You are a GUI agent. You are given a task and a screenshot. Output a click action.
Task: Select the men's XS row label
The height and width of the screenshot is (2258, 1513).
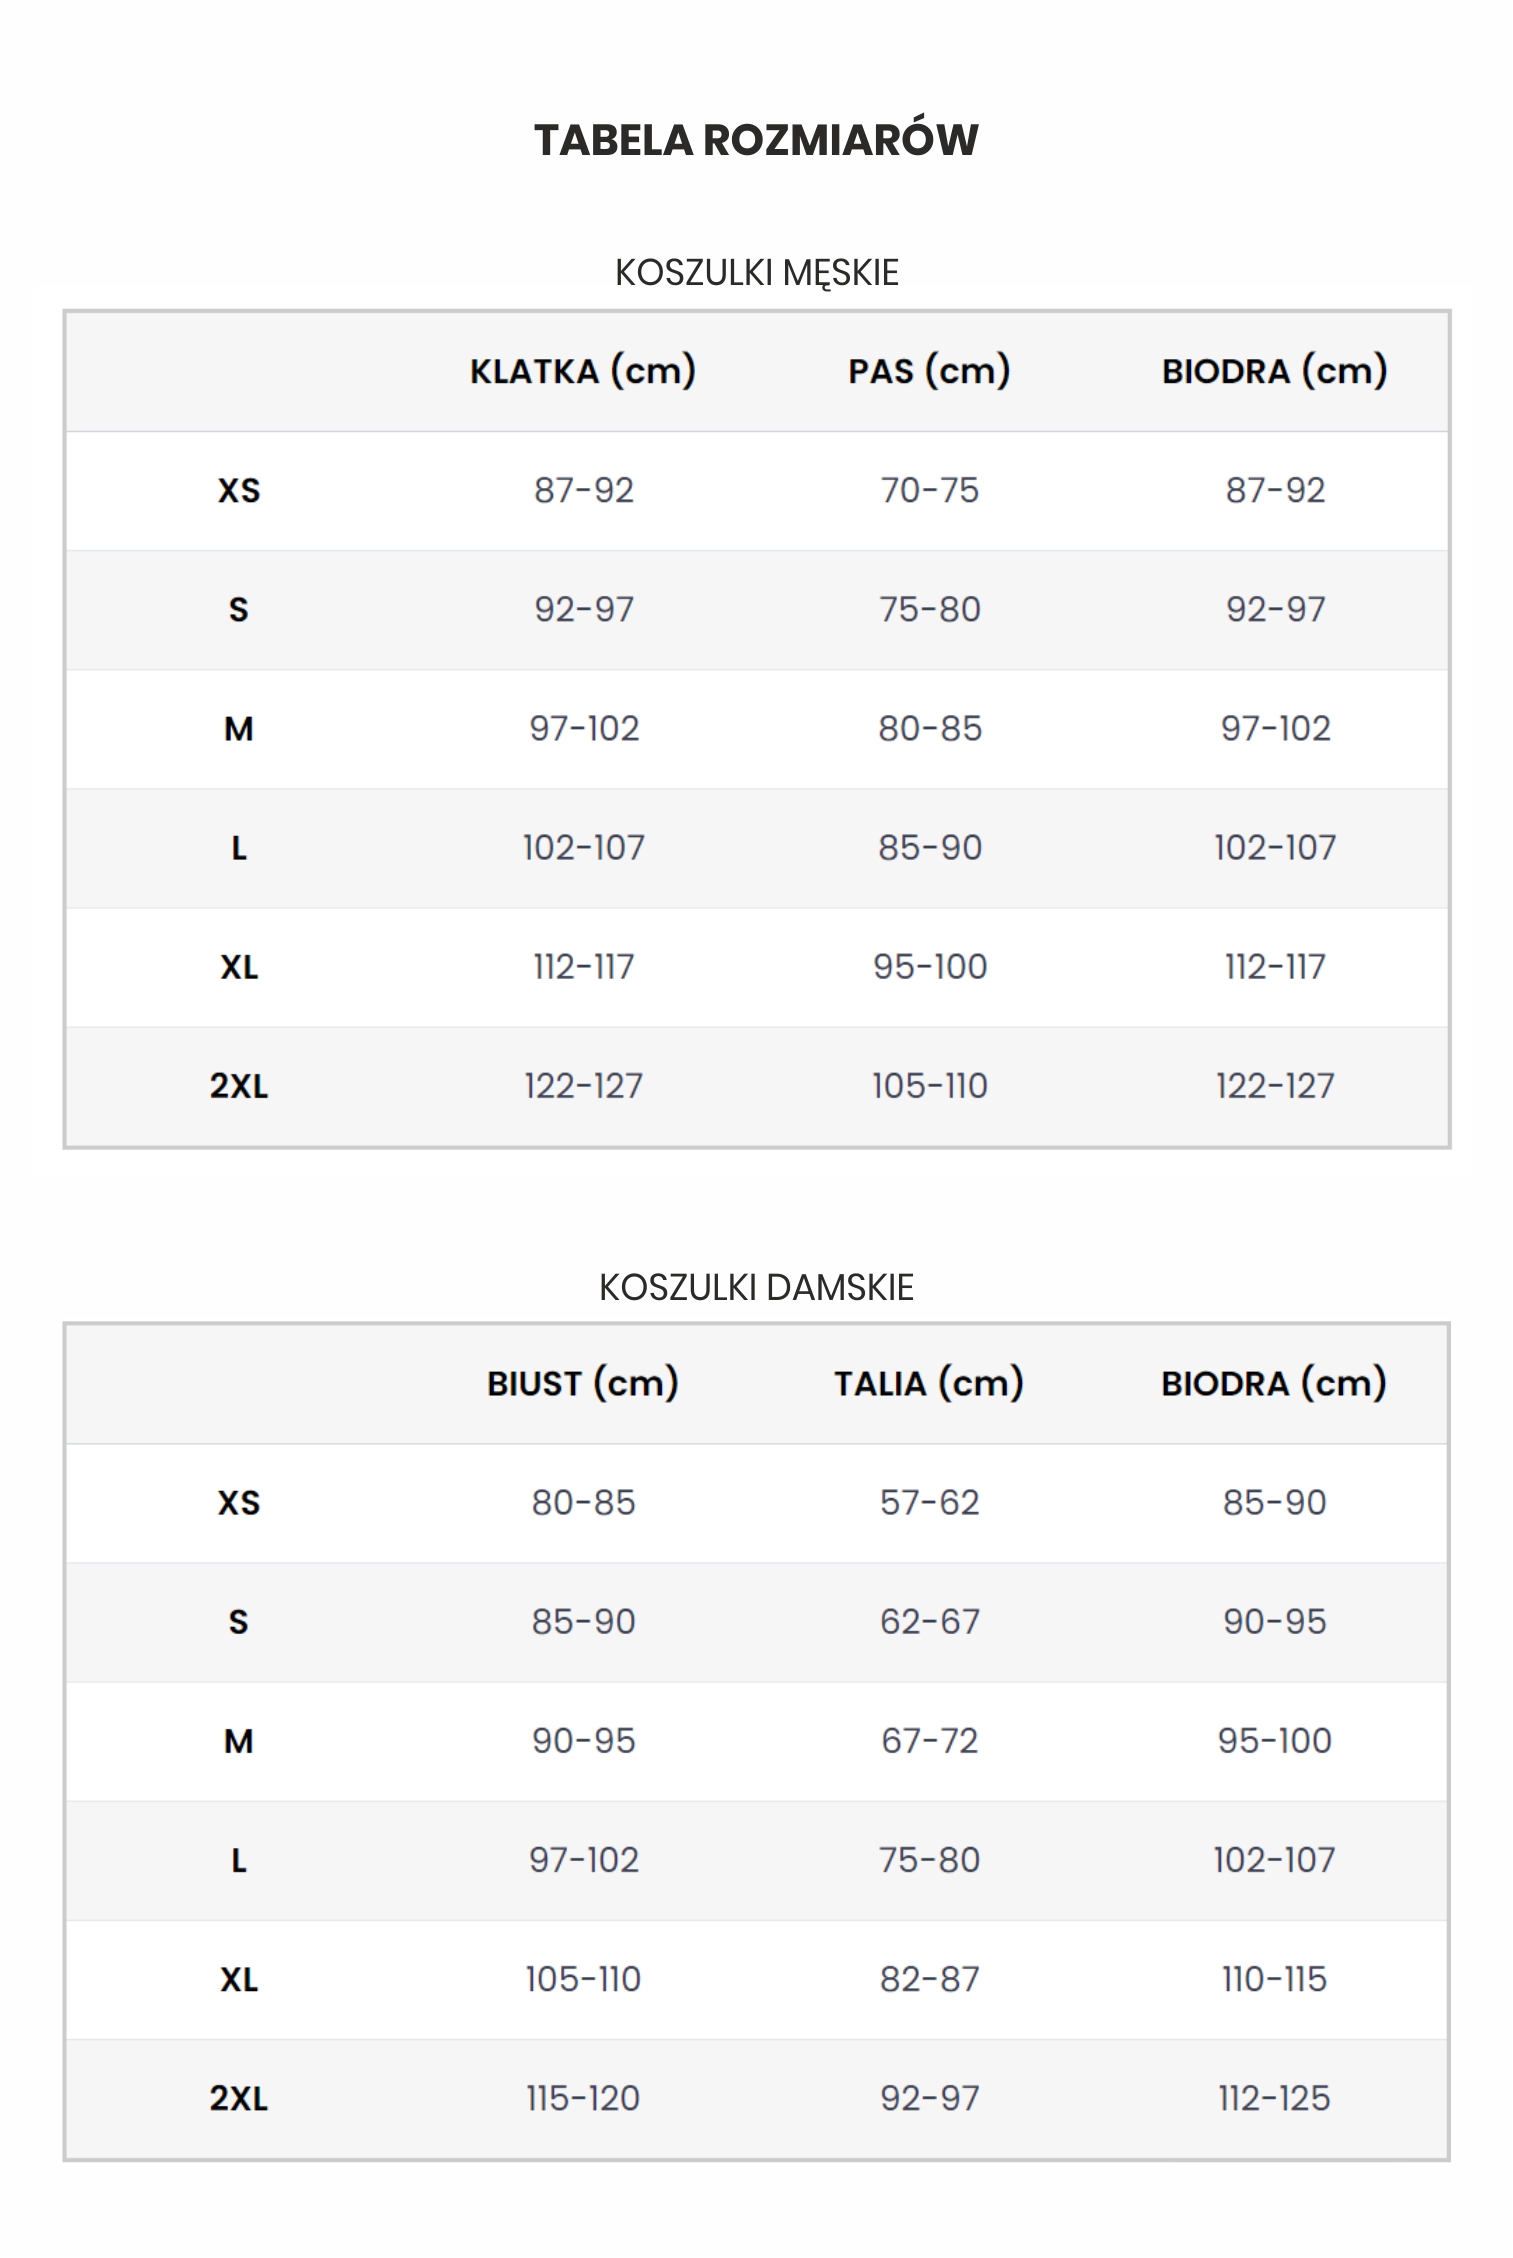(239, 491)
